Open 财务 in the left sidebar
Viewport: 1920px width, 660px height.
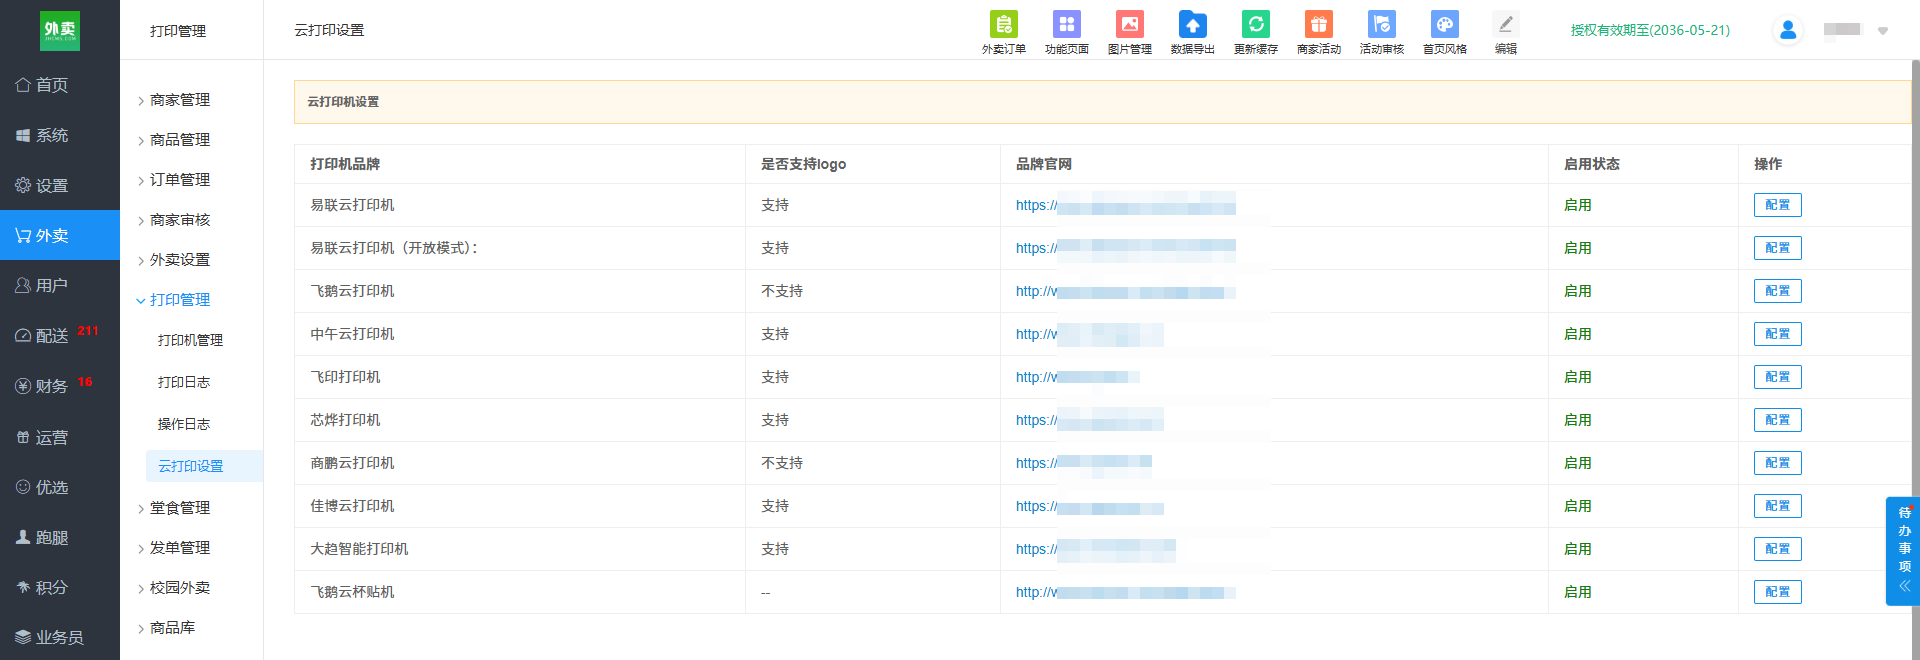60,386
